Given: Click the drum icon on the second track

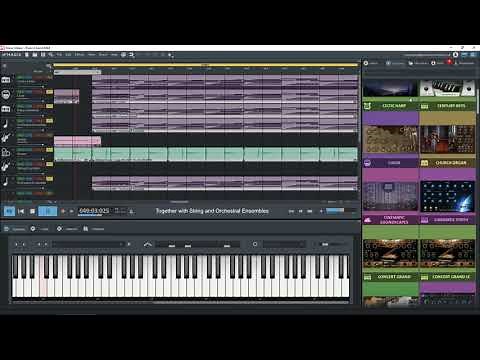Looking at the screenshot, I should coord(6,95).
